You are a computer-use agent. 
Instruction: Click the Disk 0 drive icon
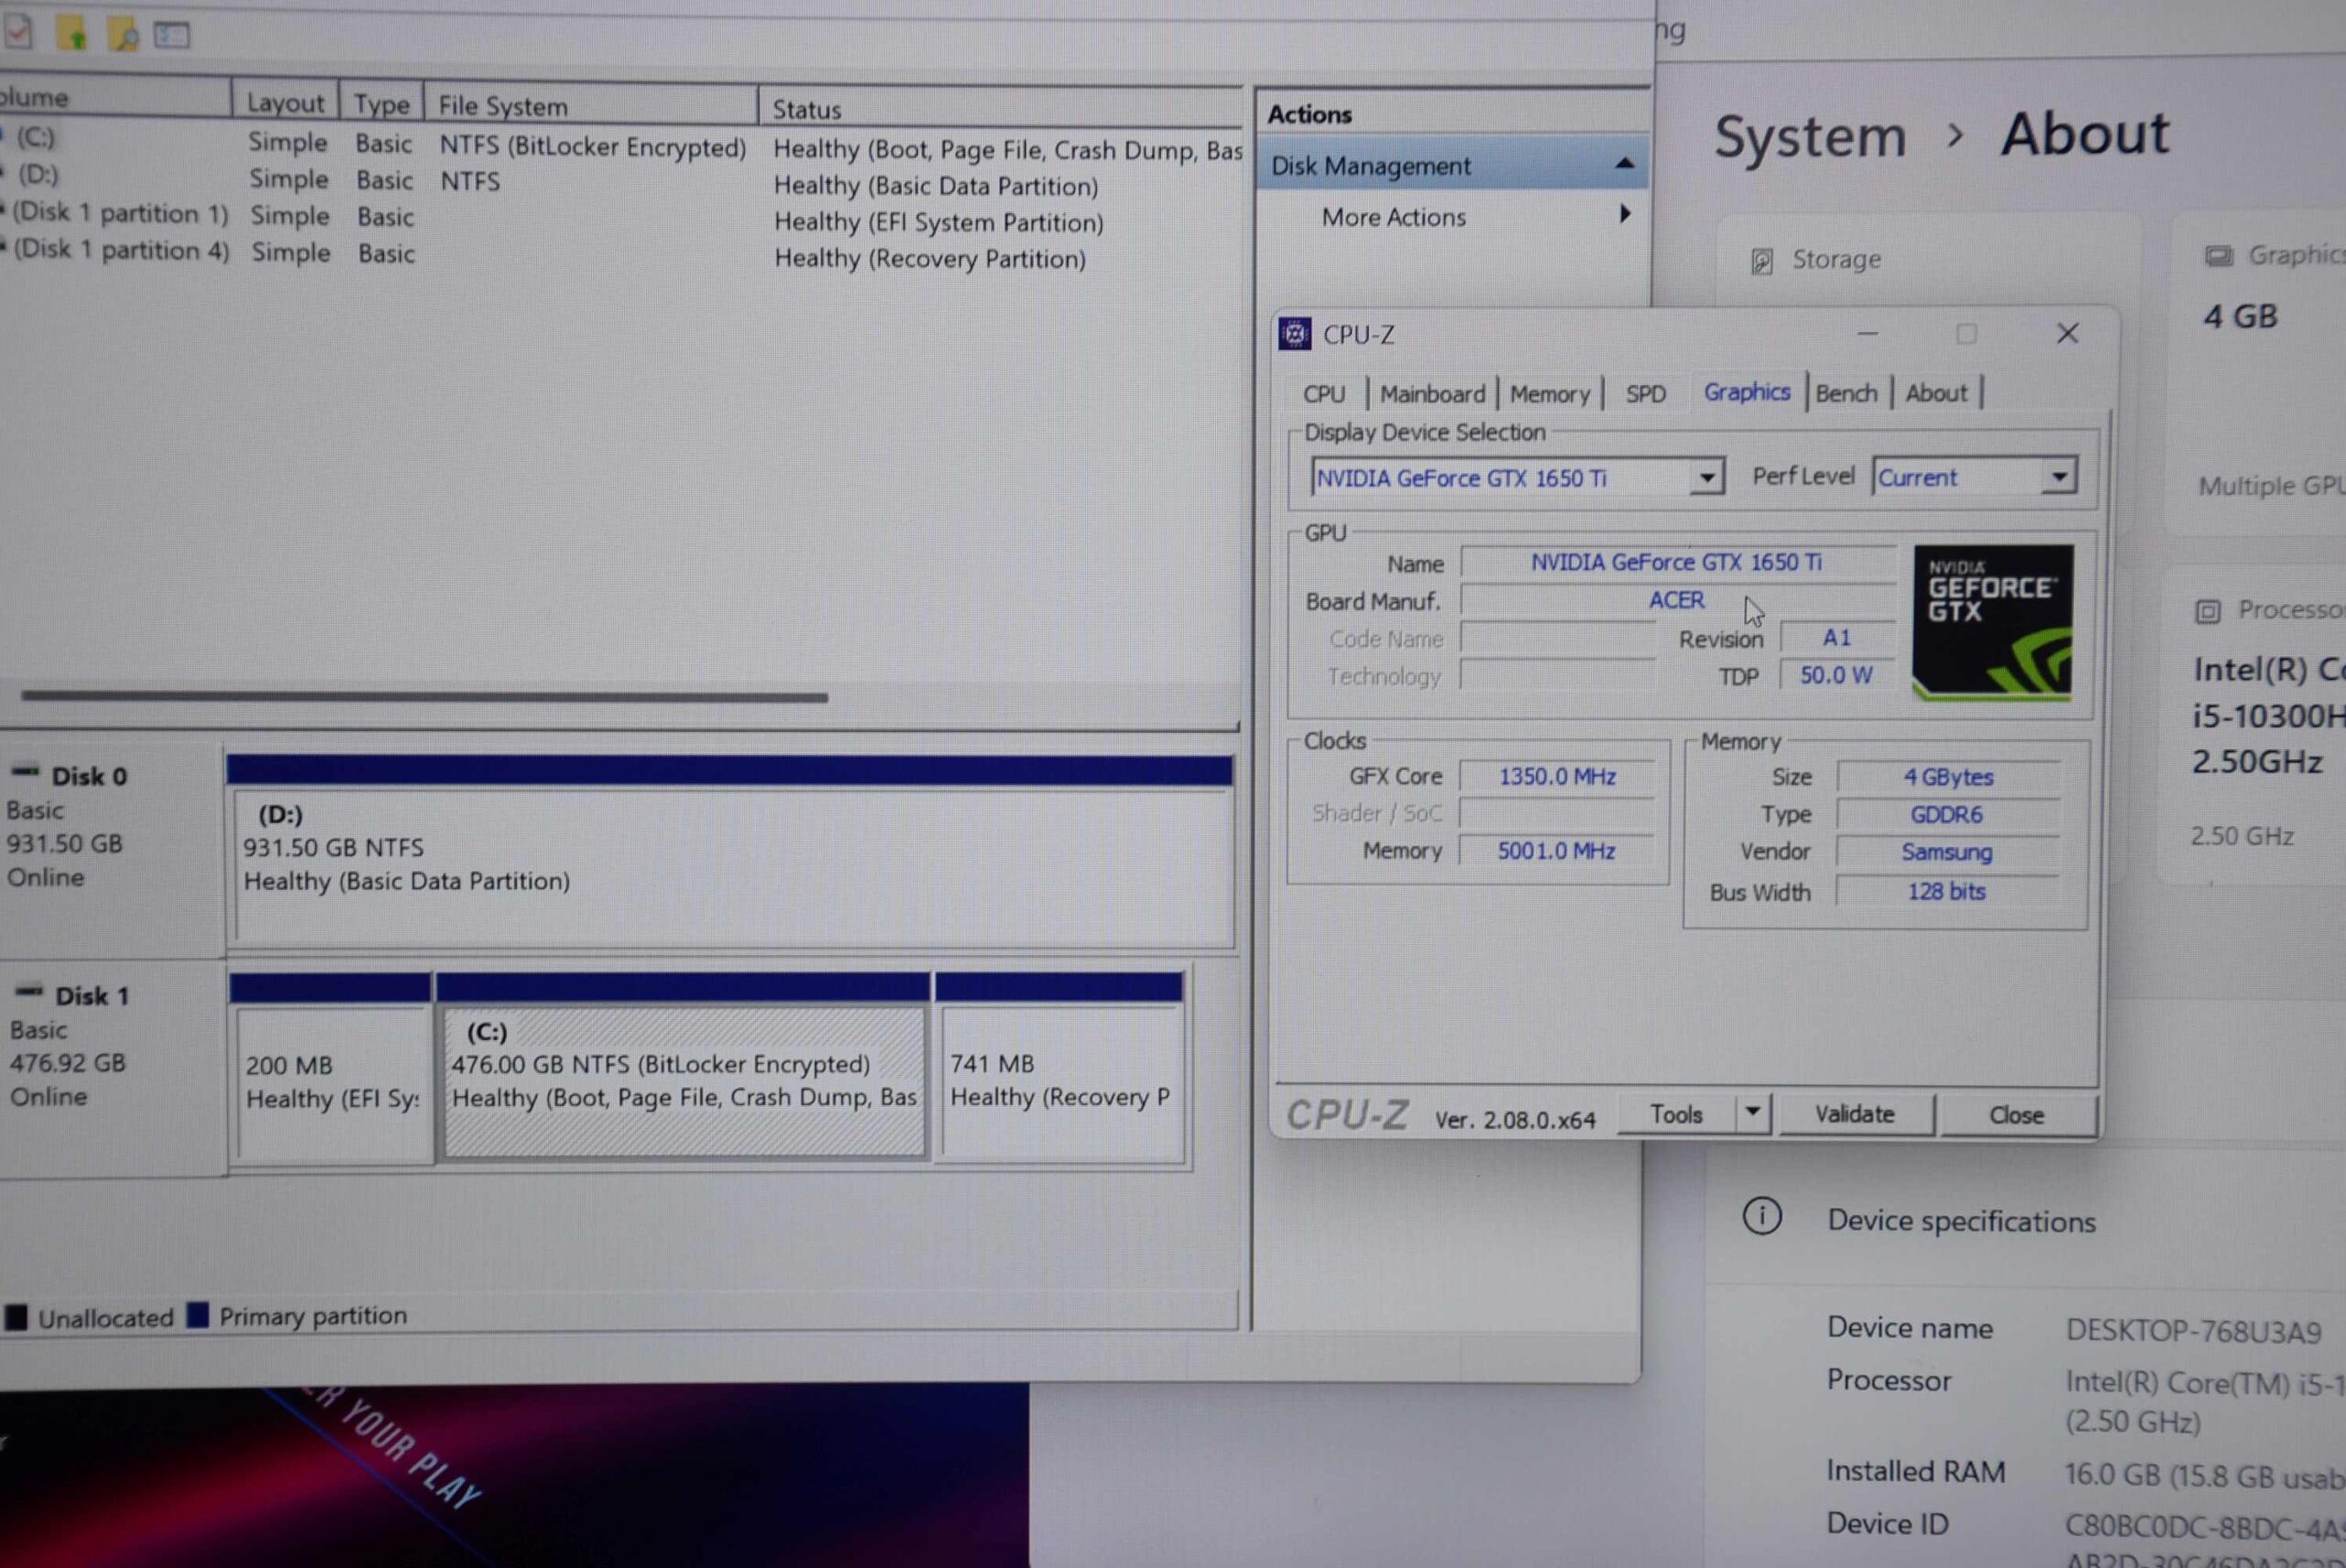point(25,772)
